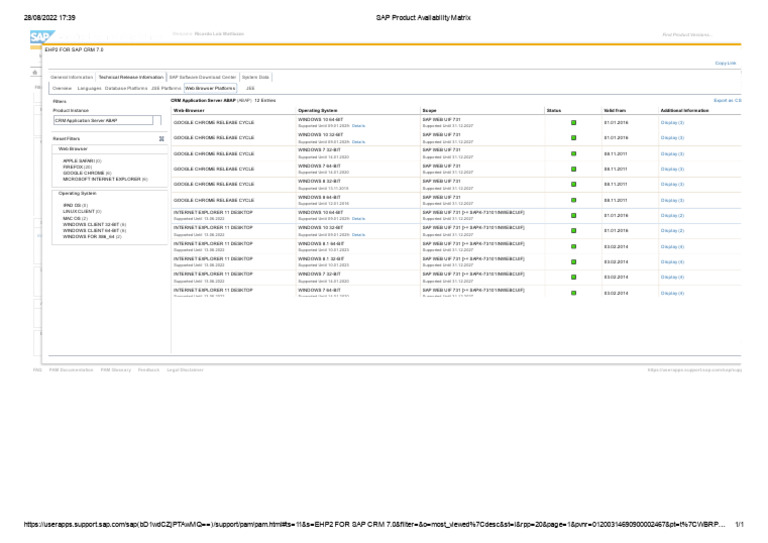The image size is (768, 543).
Task: Click the home icon in left sidebar
Action: tap(37, 73)
